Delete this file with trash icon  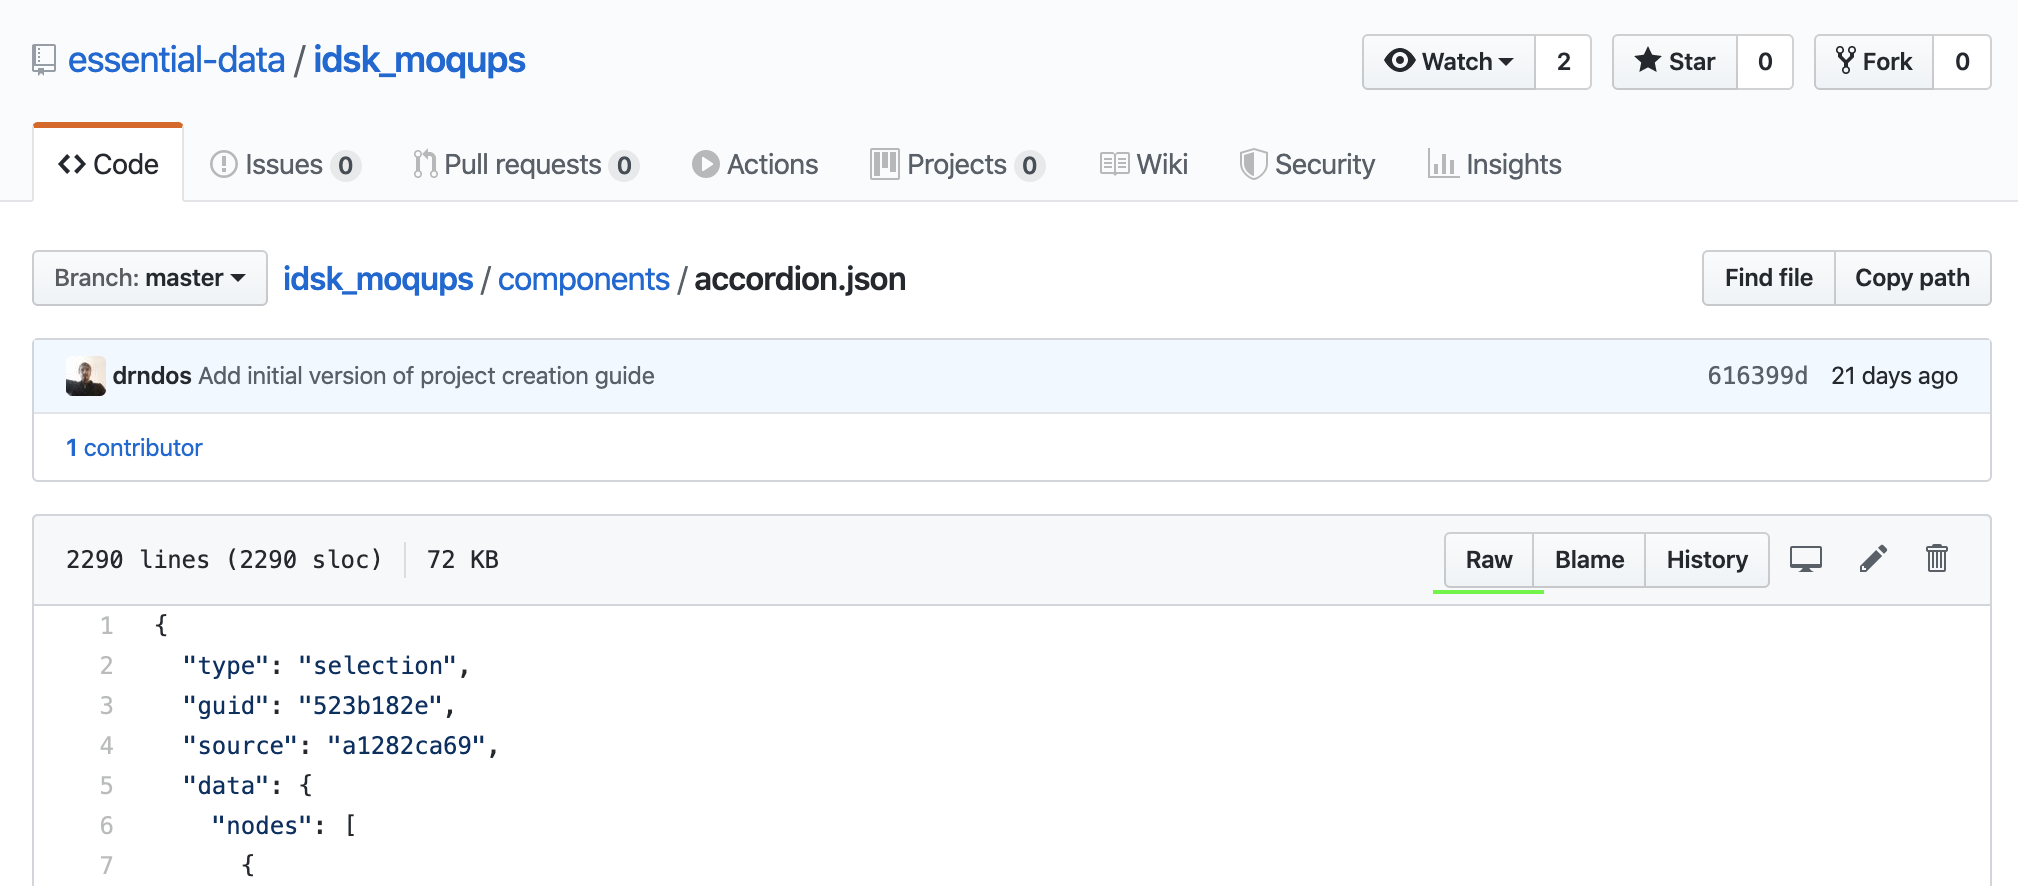click(1937, 558)
